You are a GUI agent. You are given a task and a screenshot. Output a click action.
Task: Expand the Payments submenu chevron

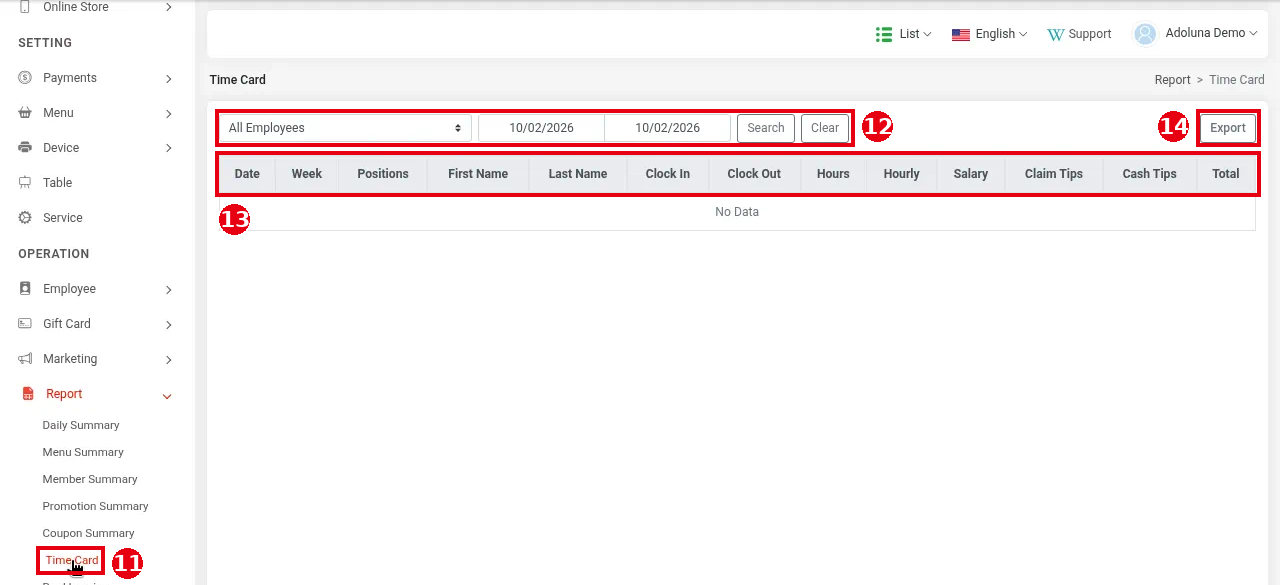pyautogui.click(x=168, y=79)
